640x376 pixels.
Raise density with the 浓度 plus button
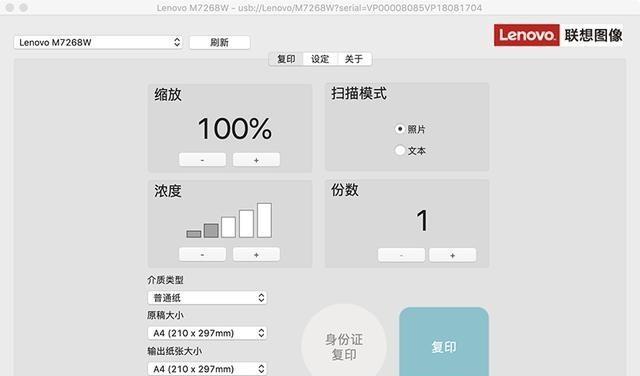click(x=256, y=254)
